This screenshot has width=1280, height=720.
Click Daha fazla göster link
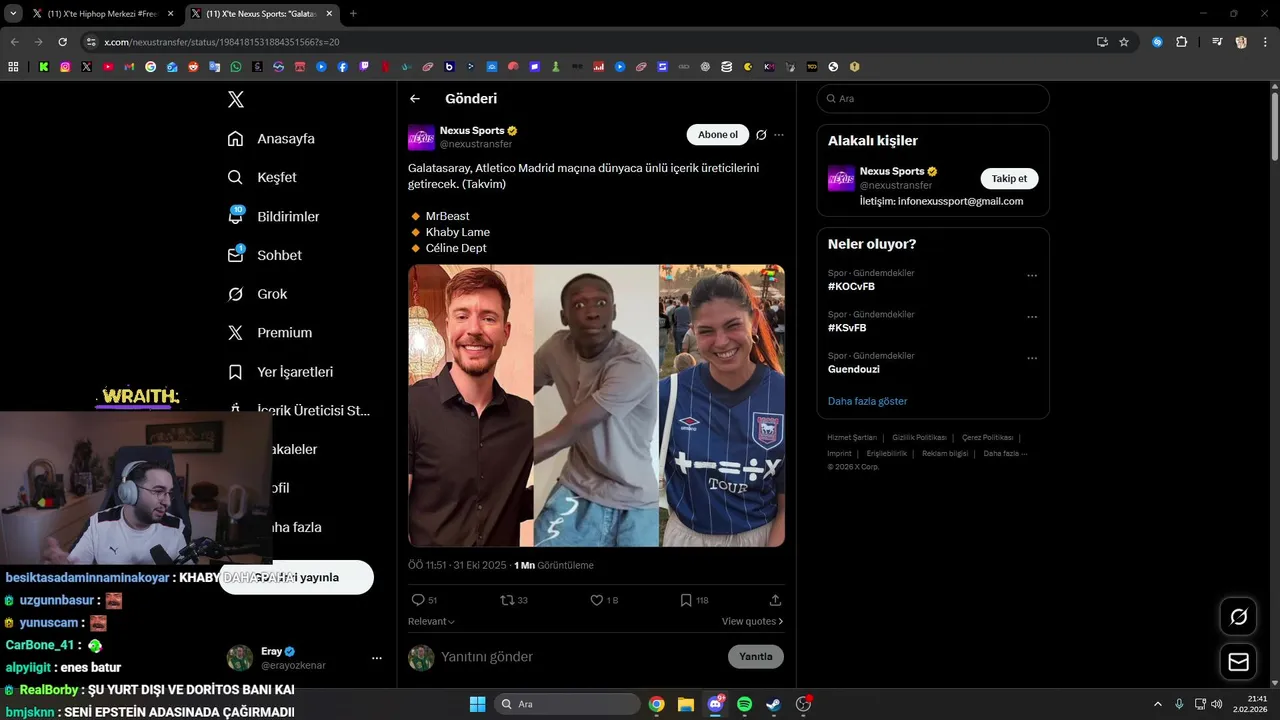[x=867, y=401]
